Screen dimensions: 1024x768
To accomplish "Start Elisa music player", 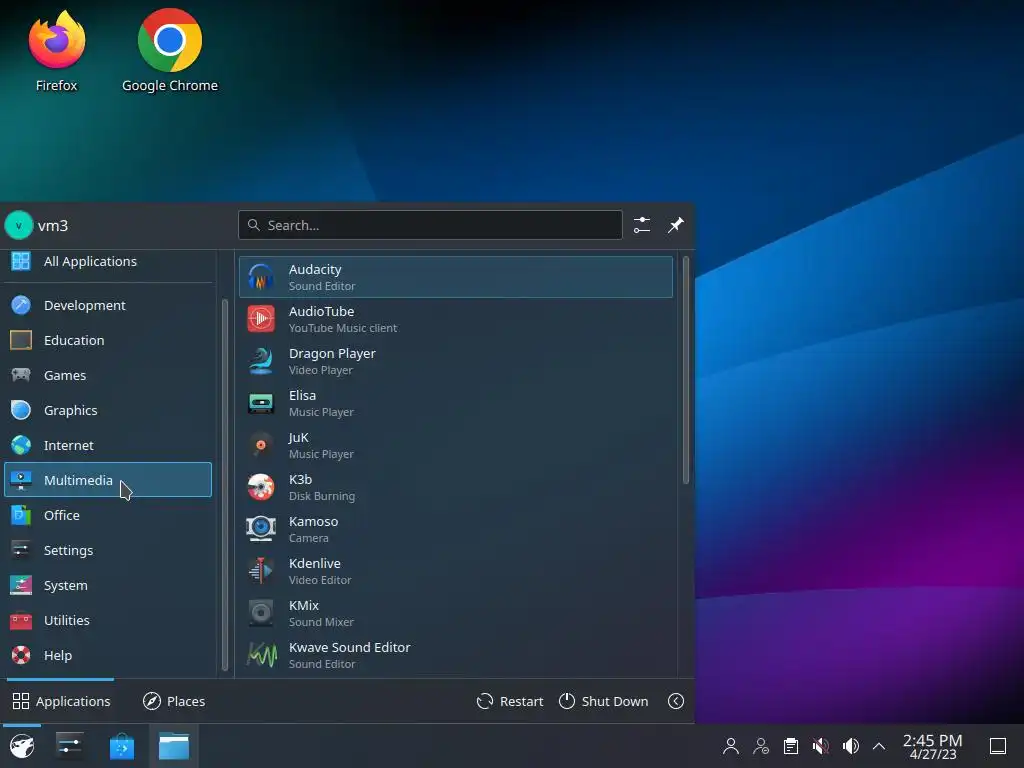I will pos(456,403).
